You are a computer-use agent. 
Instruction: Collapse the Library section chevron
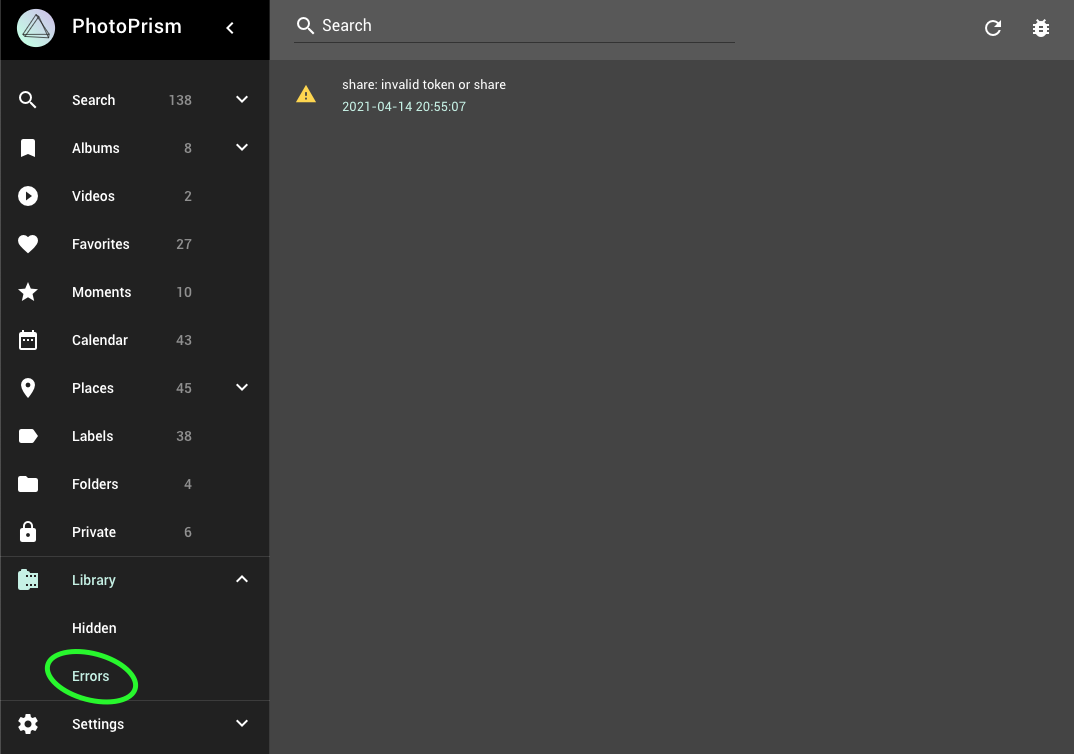point(242,579)
